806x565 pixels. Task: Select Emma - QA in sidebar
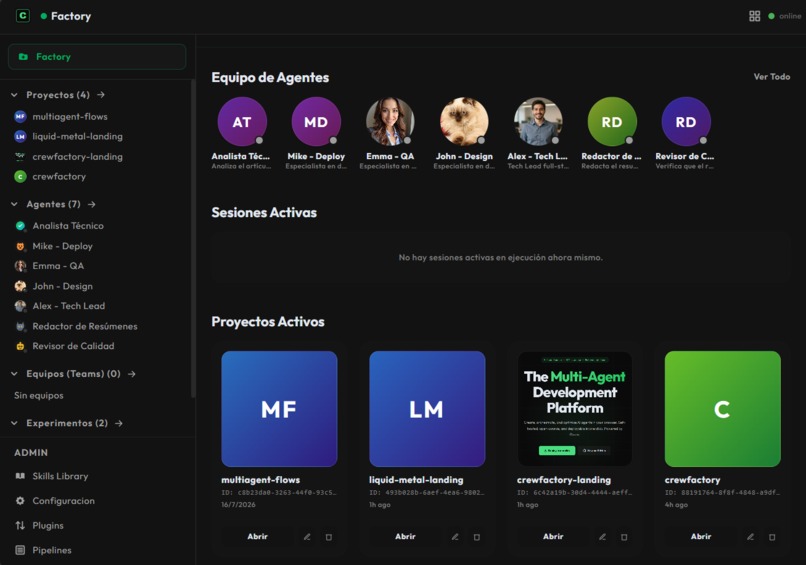tap(58, 266)
